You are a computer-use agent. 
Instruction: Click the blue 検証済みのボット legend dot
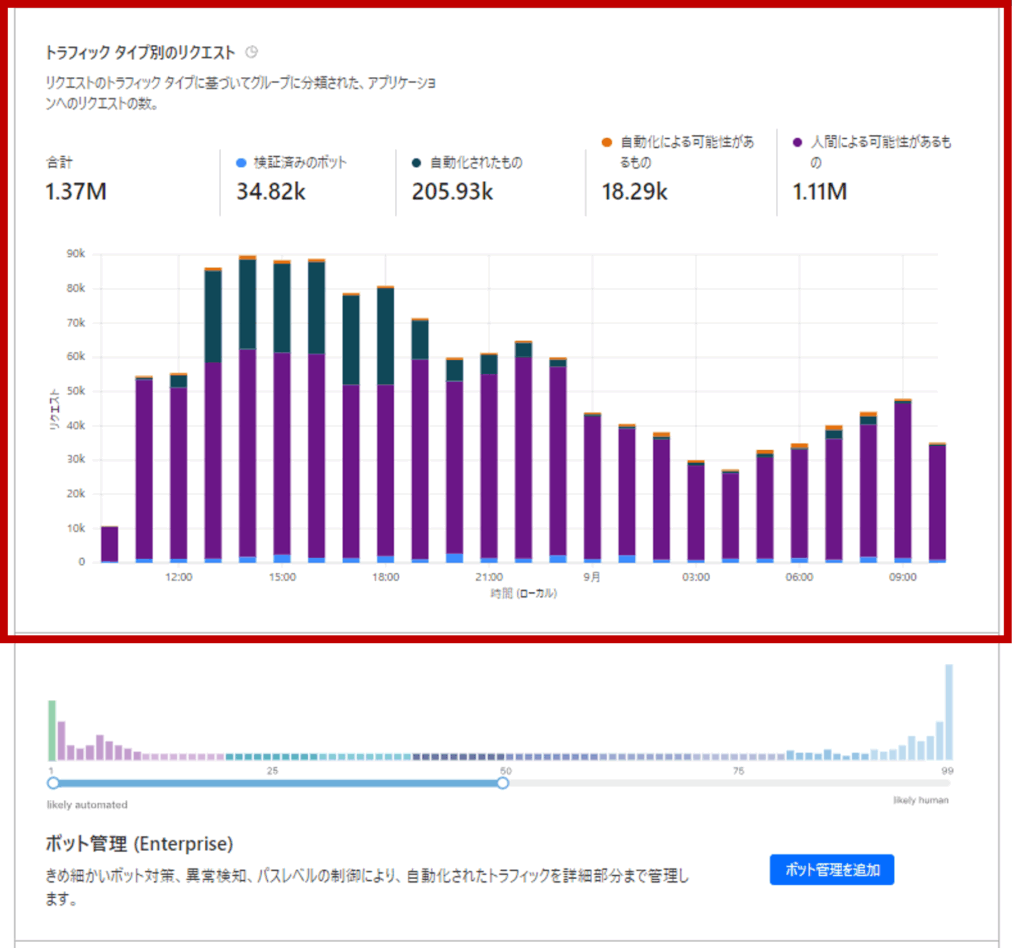coord(240,162)
